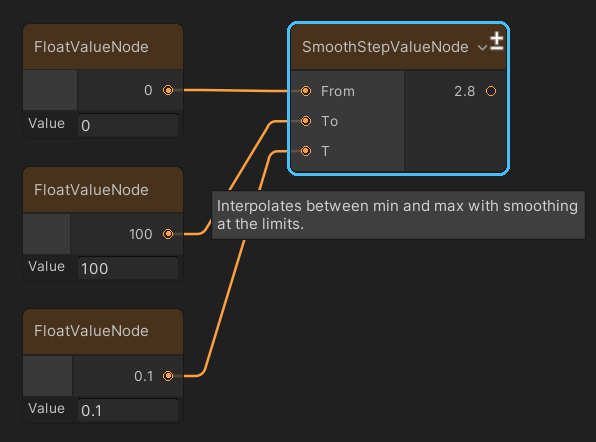Collapse SmoothStepValueNode using its chevron arrow
Screen dimensions: 596x442
[x=482, y=48]
